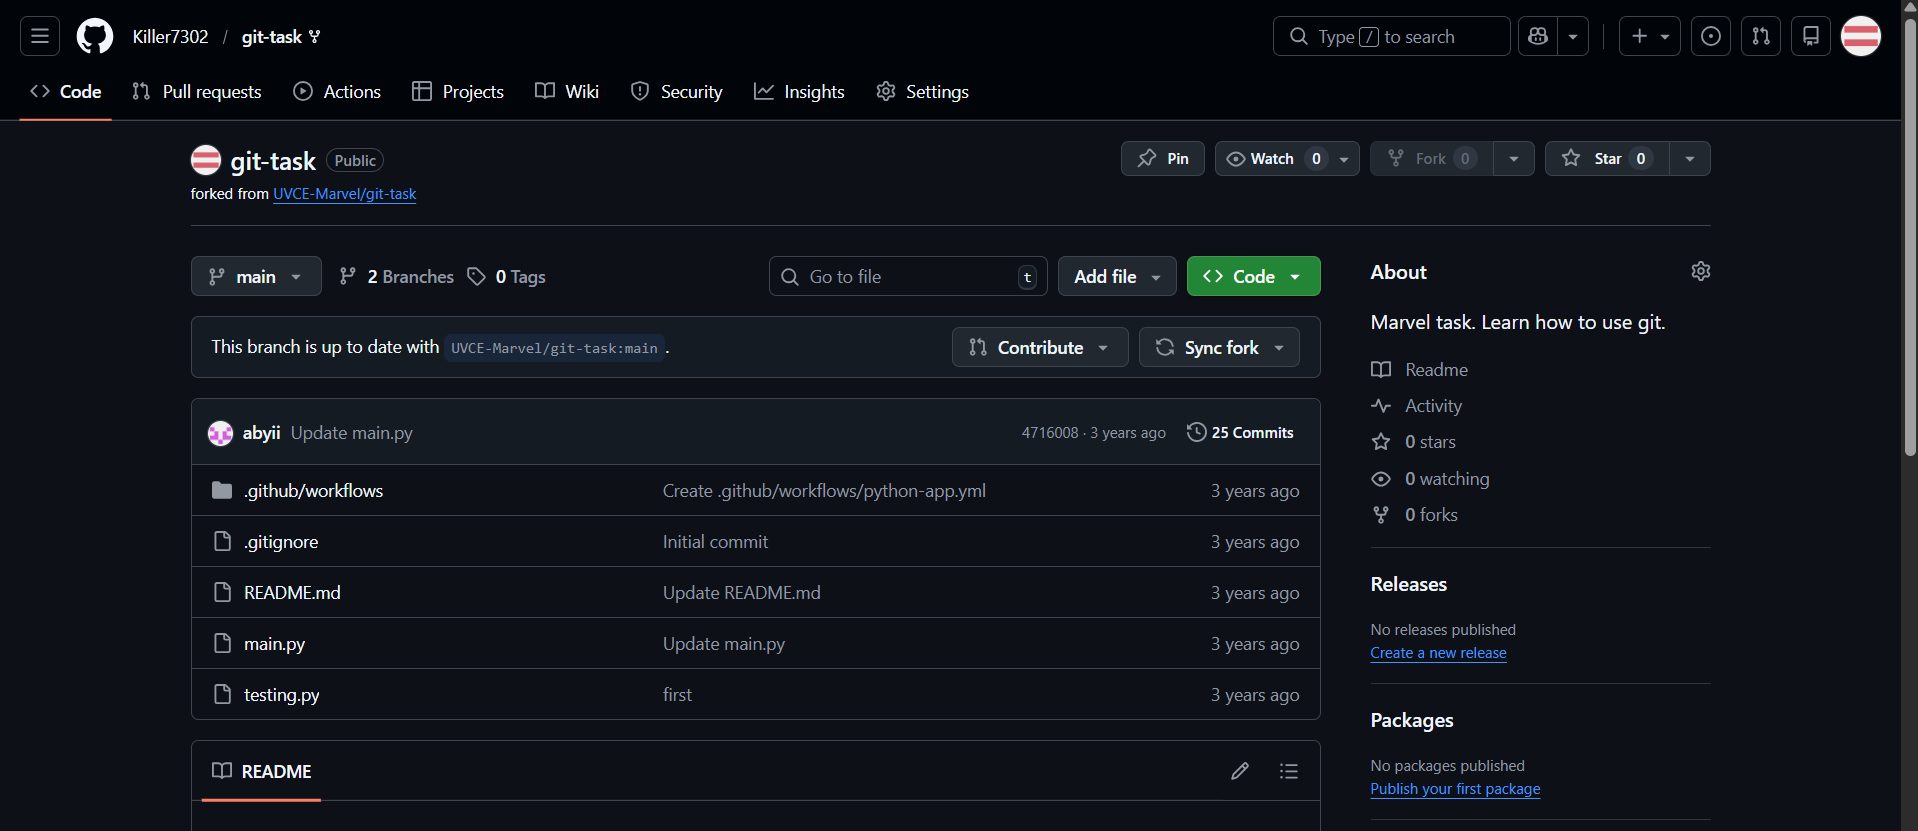View the 2 Branches link
Screen dimensions: 1918x831
pyautogui.click(x=397, y=277)
